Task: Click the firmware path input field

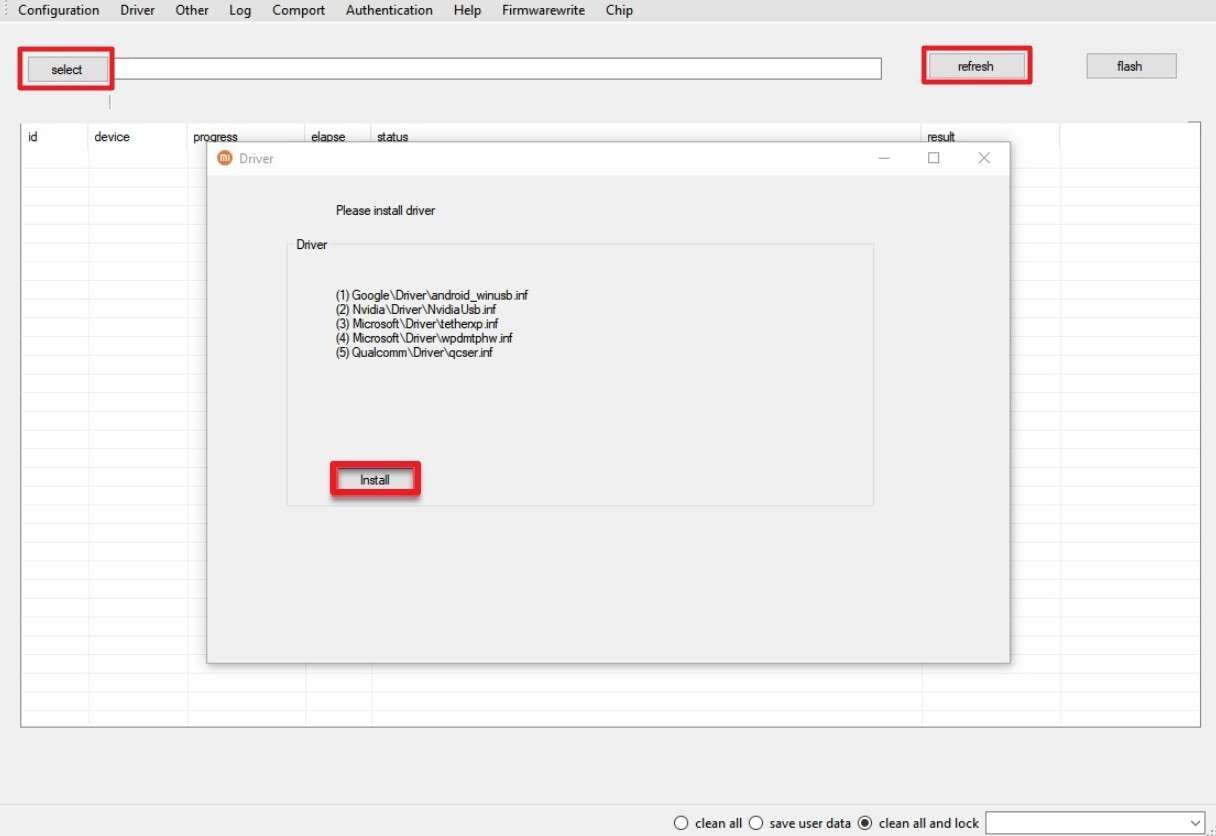Action: point(500,68)
